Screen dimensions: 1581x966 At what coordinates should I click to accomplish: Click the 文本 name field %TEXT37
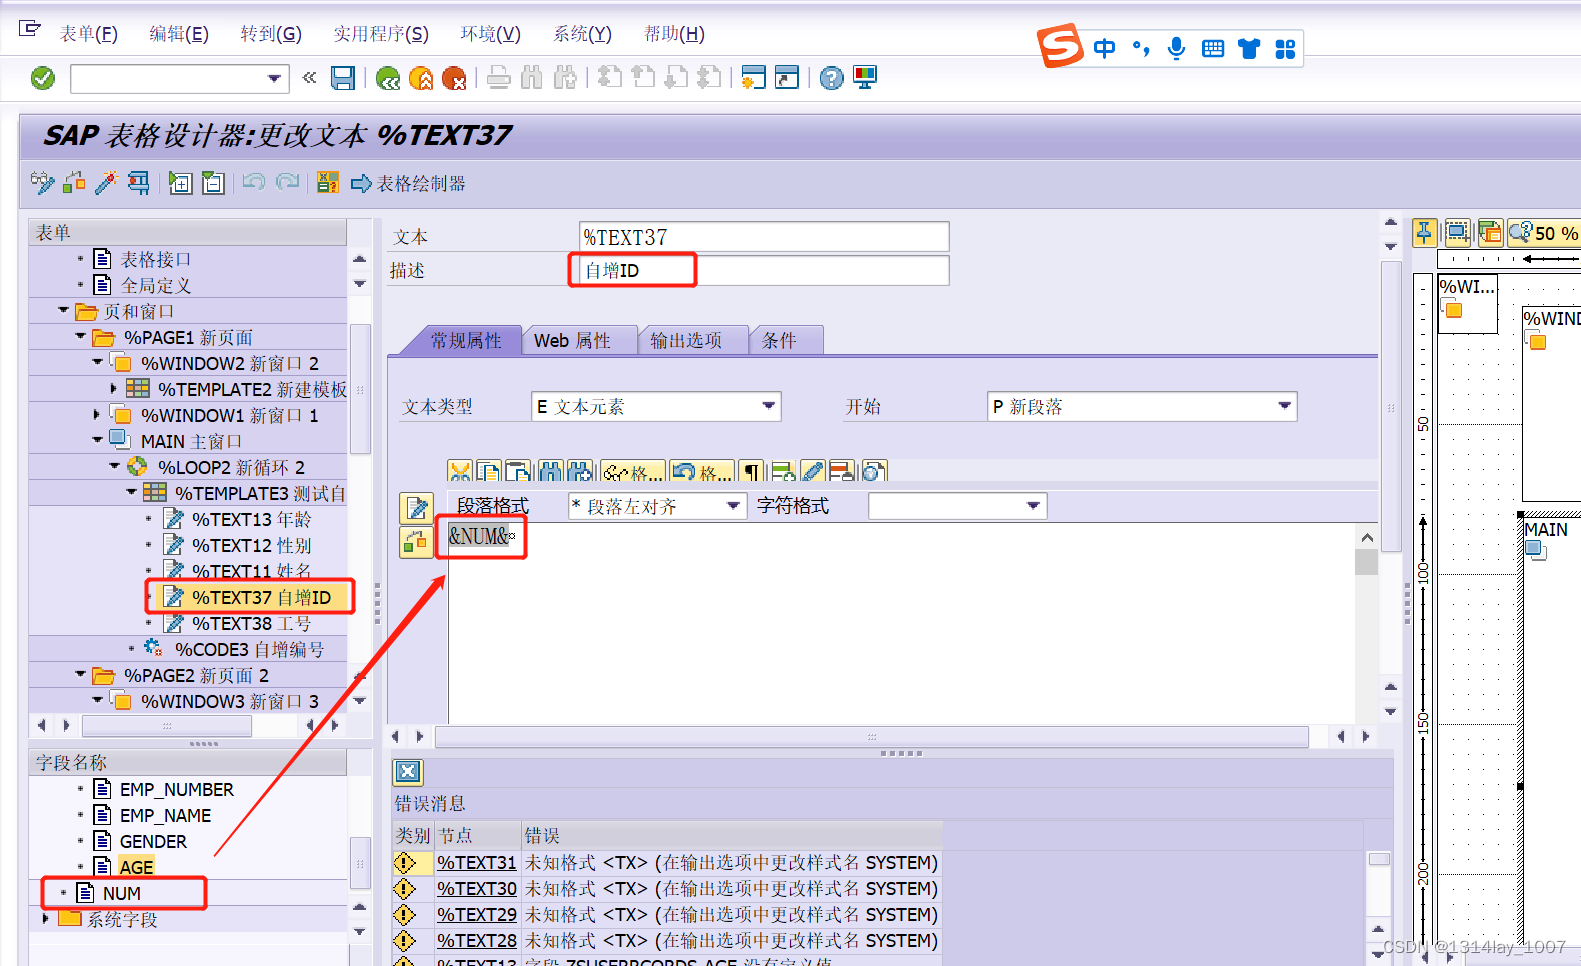764,237
